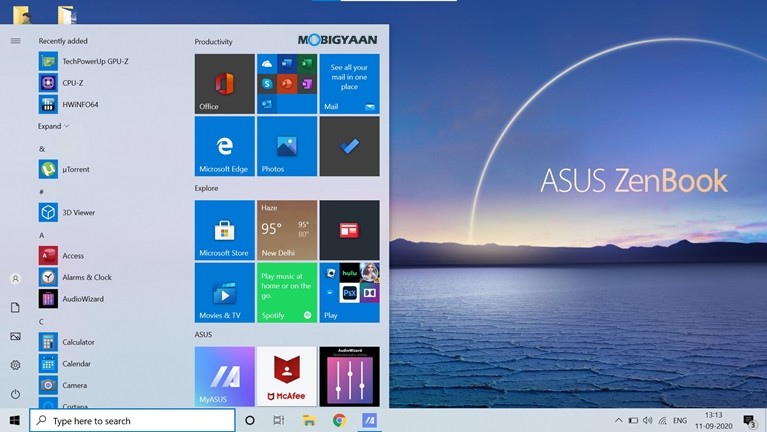Launch CPU-Z from the app list

coord(61,83)
